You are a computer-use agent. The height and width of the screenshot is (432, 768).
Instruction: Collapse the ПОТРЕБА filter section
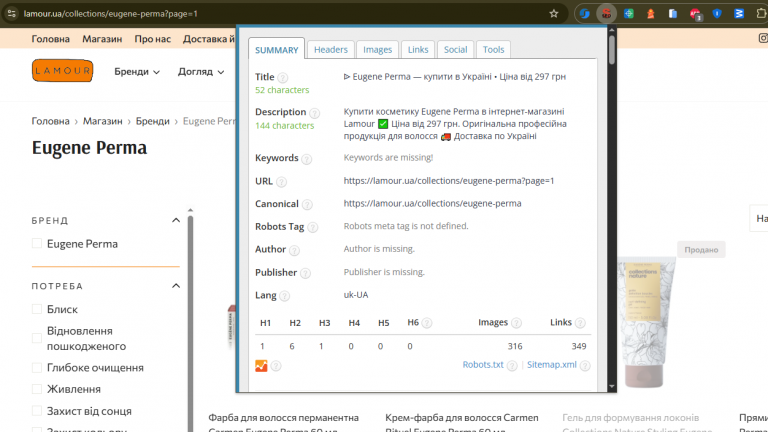176,286
